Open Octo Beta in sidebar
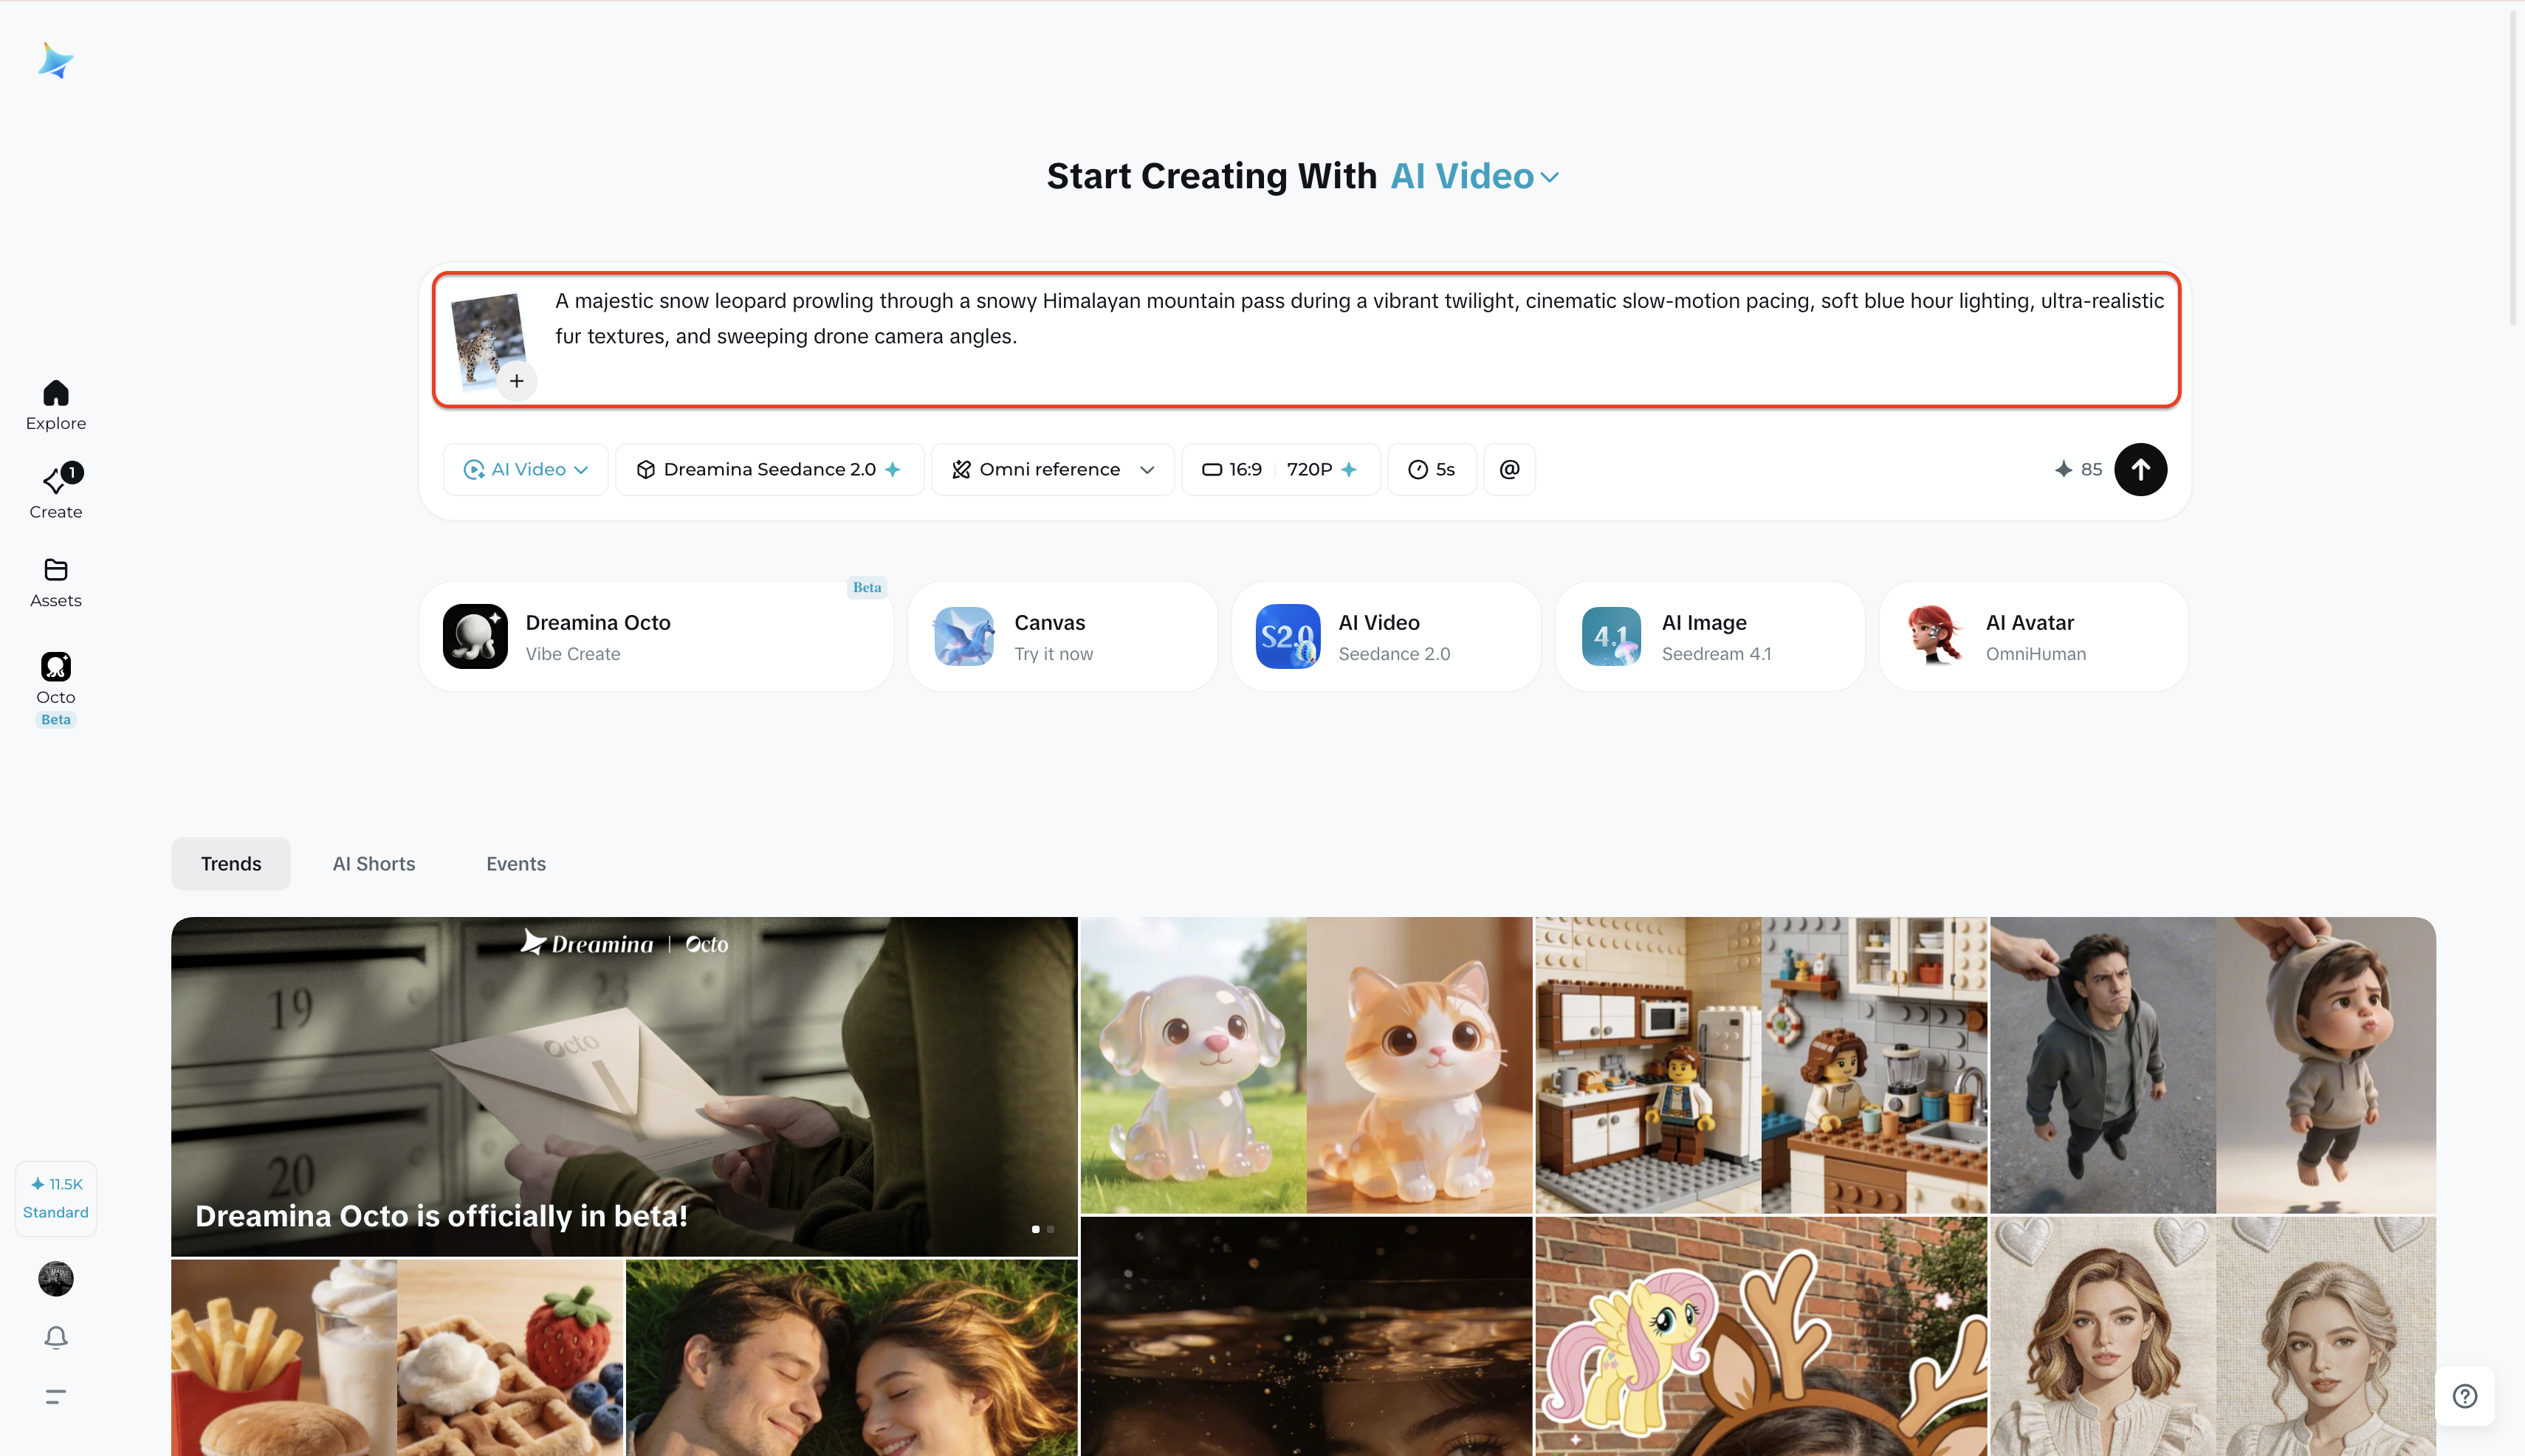Image resolution: width=2525 pixels, height=1456 pixels. (56, 689)
